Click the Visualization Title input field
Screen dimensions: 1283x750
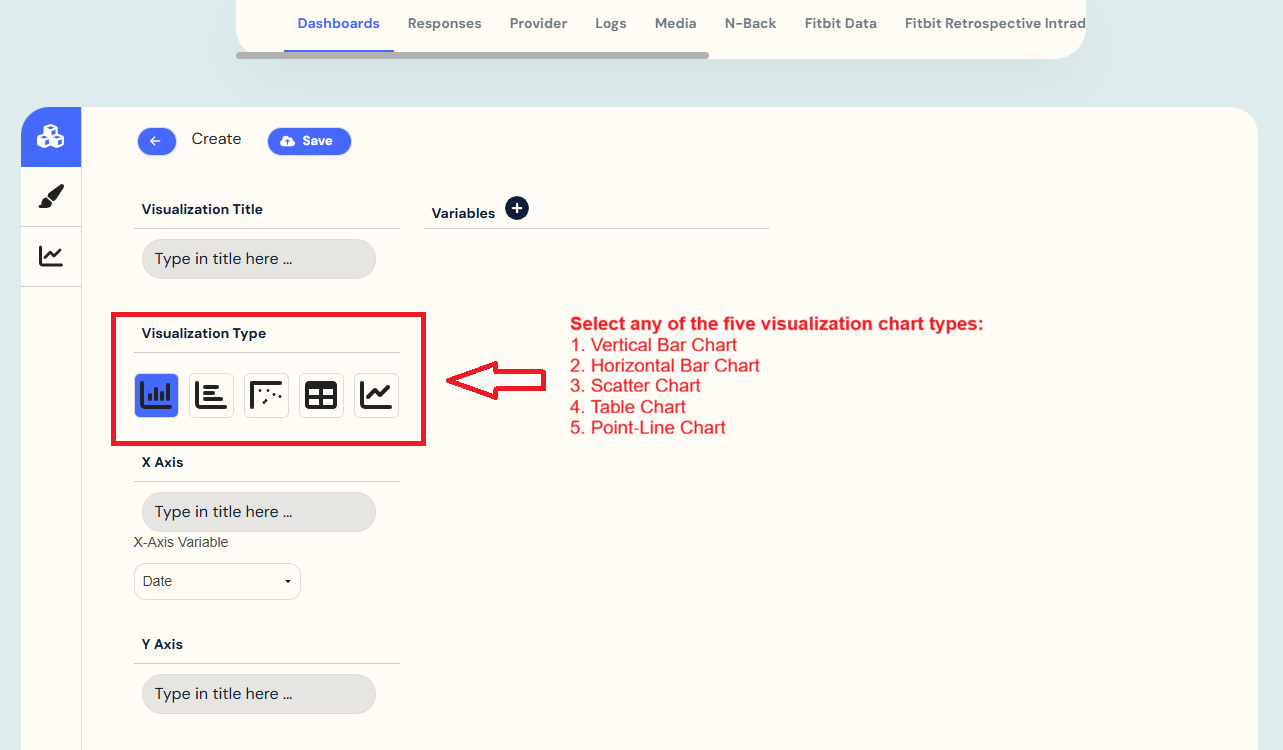pos(258,258)
